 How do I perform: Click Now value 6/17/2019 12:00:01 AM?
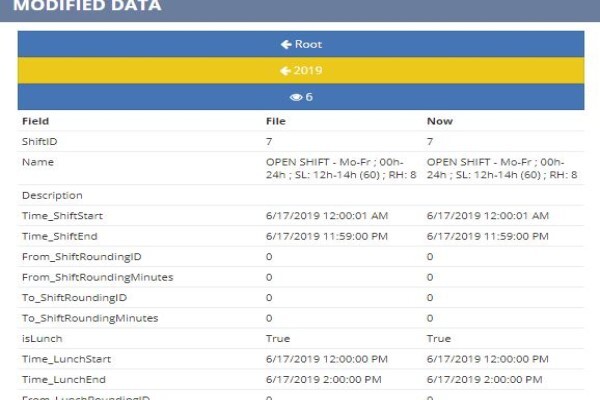488,216
